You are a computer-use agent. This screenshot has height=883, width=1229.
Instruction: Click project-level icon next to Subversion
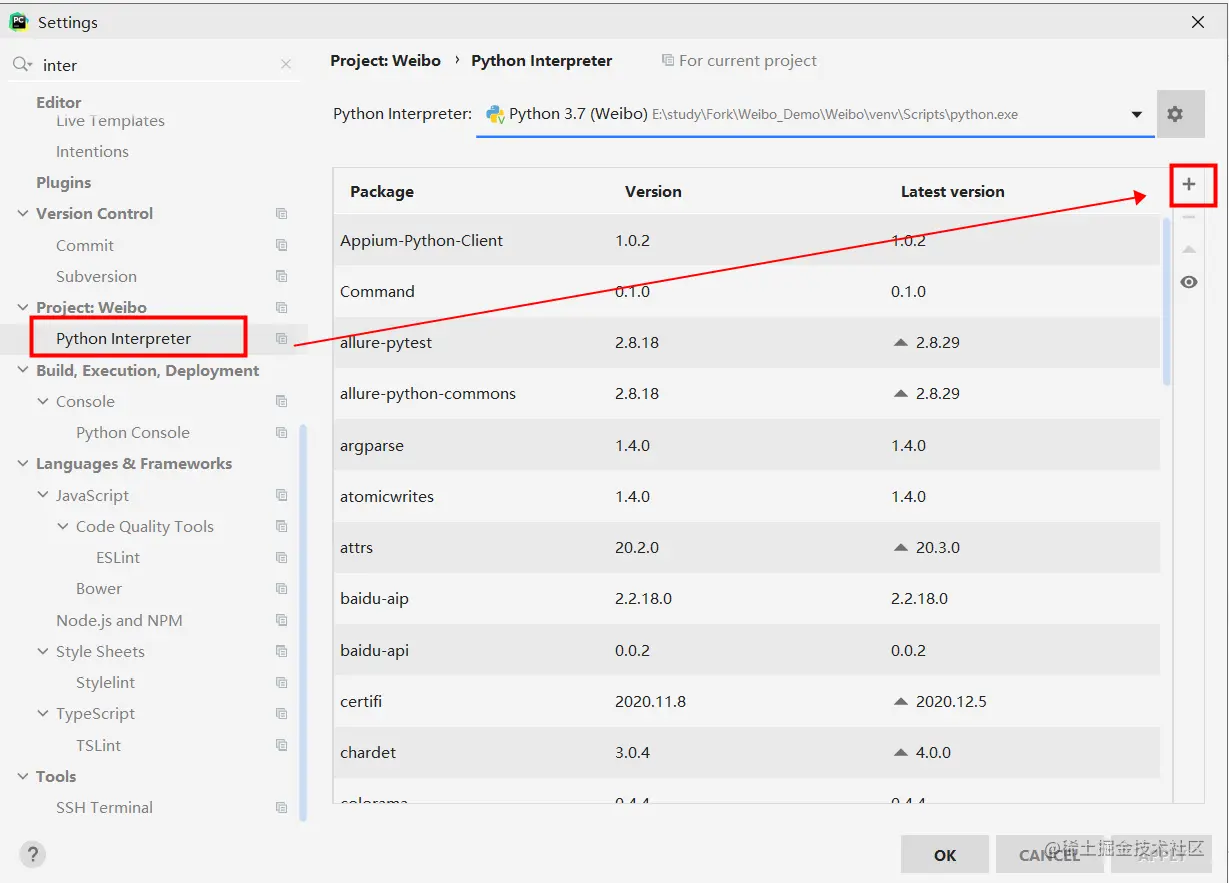click(x=282, y=276)
